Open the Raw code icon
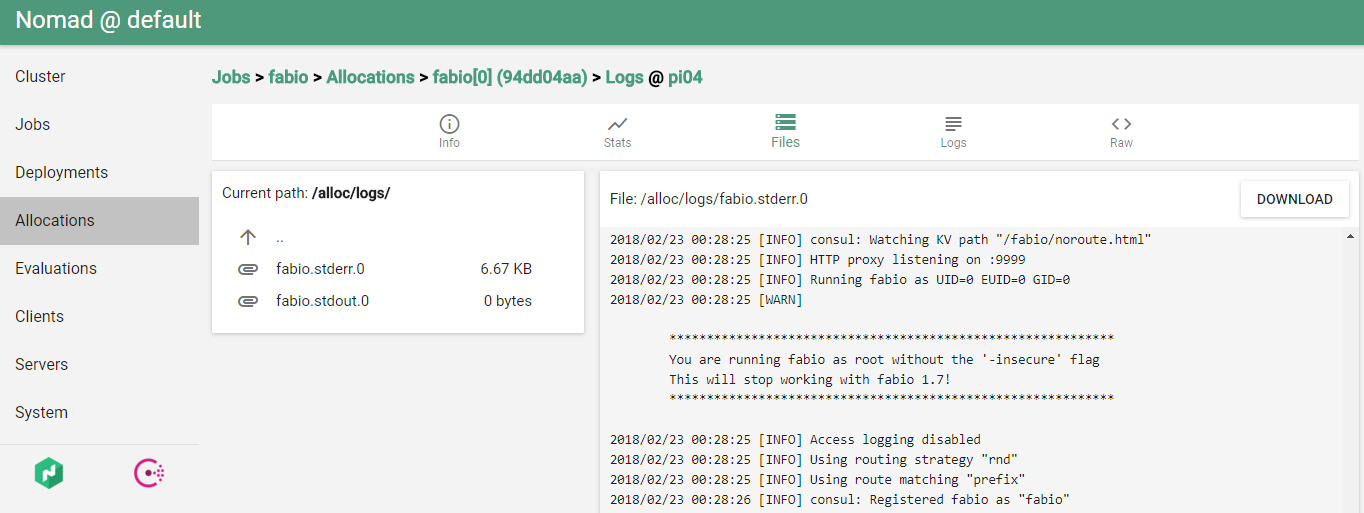The image size is (1364, 513). click(x=1121, y=124)
